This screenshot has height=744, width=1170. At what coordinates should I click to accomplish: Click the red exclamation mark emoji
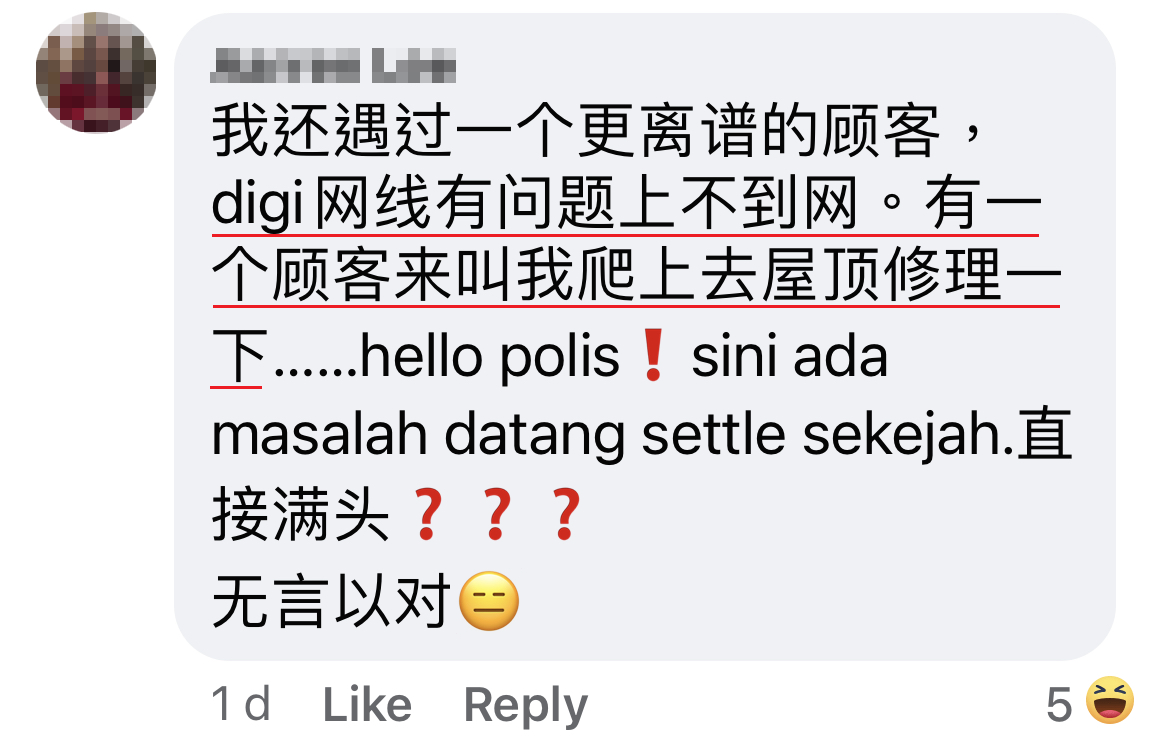point(654,358)
